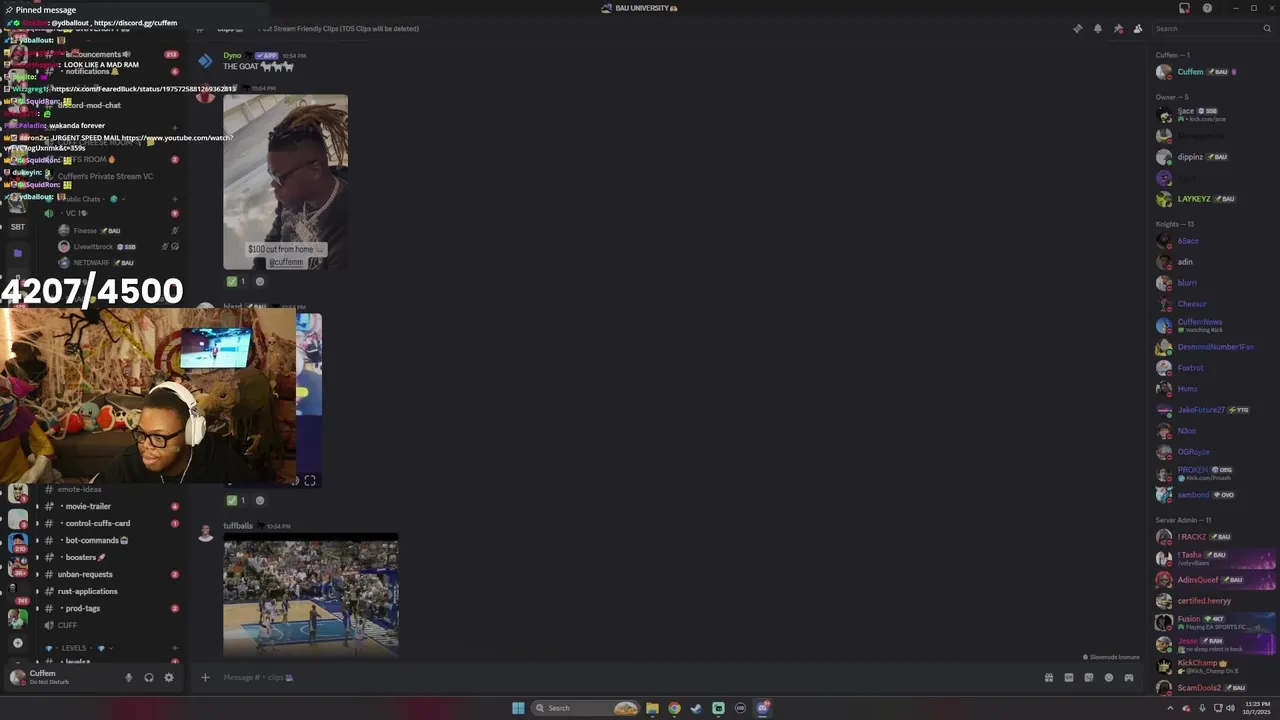Open Google Chrome from taskbar
Image resolution: width=1280 pixels, height=720 pixels.
pos(674,708)
